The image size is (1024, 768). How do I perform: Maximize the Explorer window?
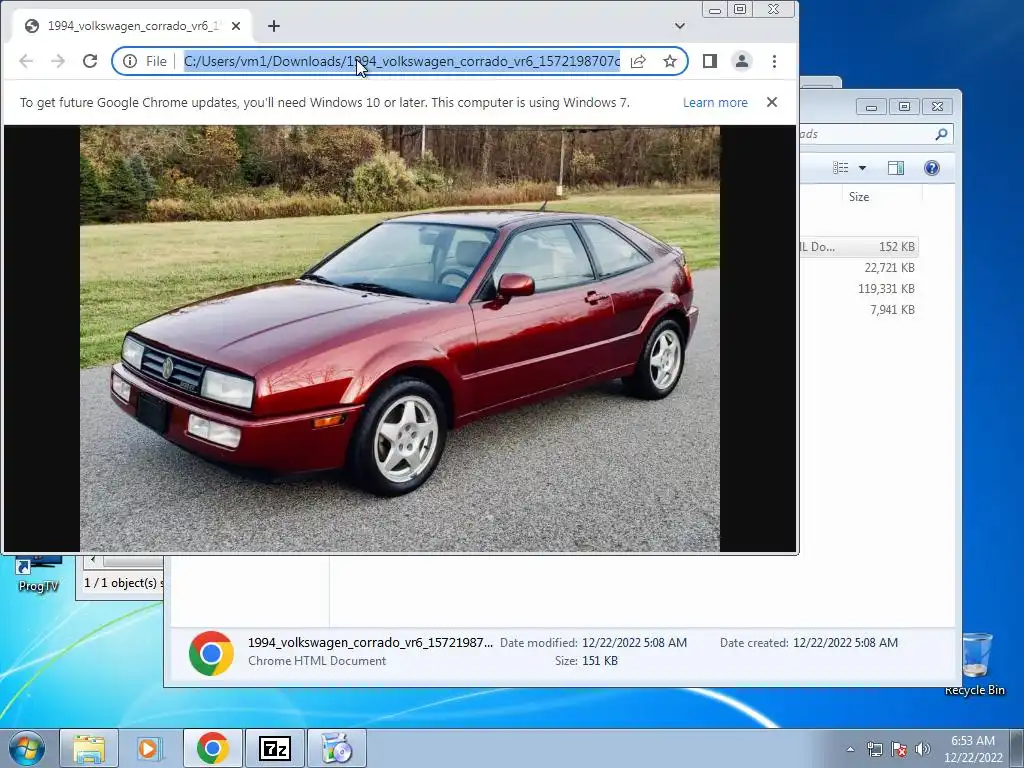click(x=904, y=106)
